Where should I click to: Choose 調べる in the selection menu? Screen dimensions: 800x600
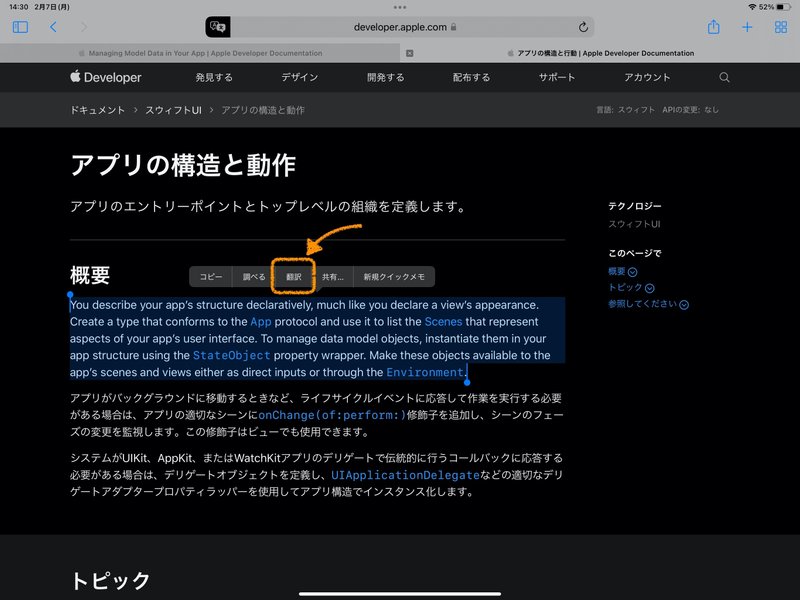click(254, 277)
